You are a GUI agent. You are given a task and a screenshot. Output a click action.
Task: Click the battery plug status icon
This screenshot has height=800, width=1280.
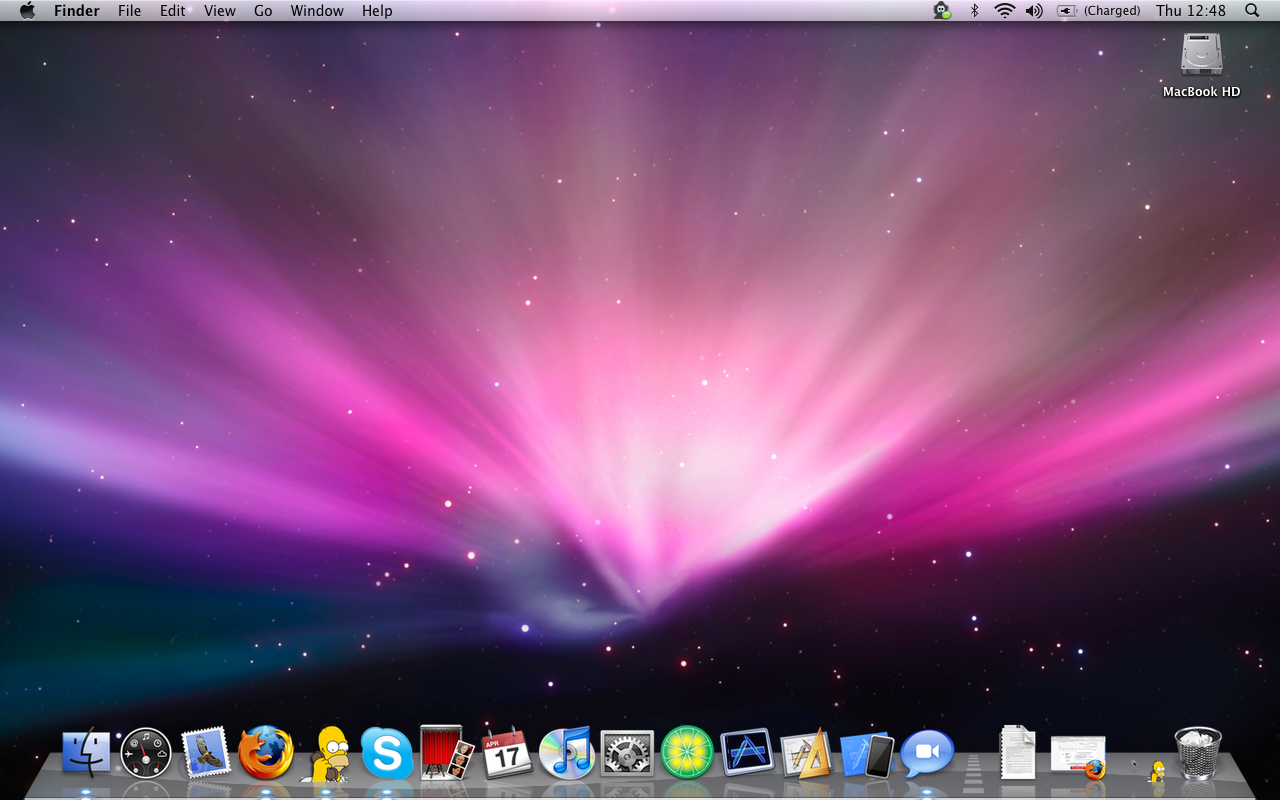click(1067, 11)
